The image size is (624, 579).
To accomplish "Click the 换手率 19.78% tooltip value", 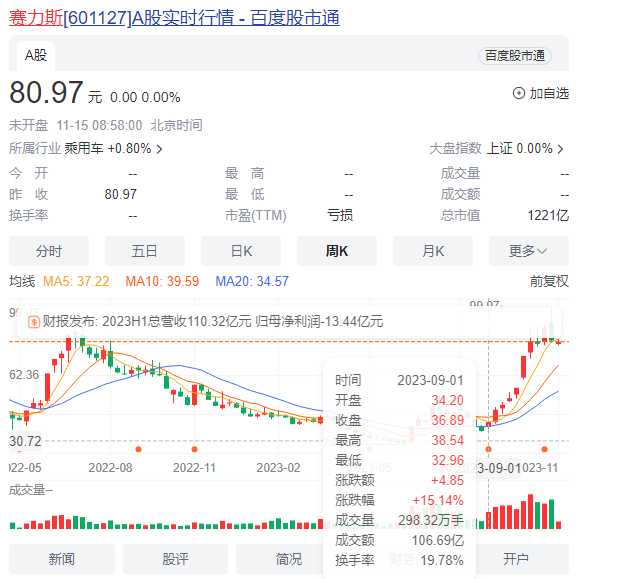I will 442,561.
